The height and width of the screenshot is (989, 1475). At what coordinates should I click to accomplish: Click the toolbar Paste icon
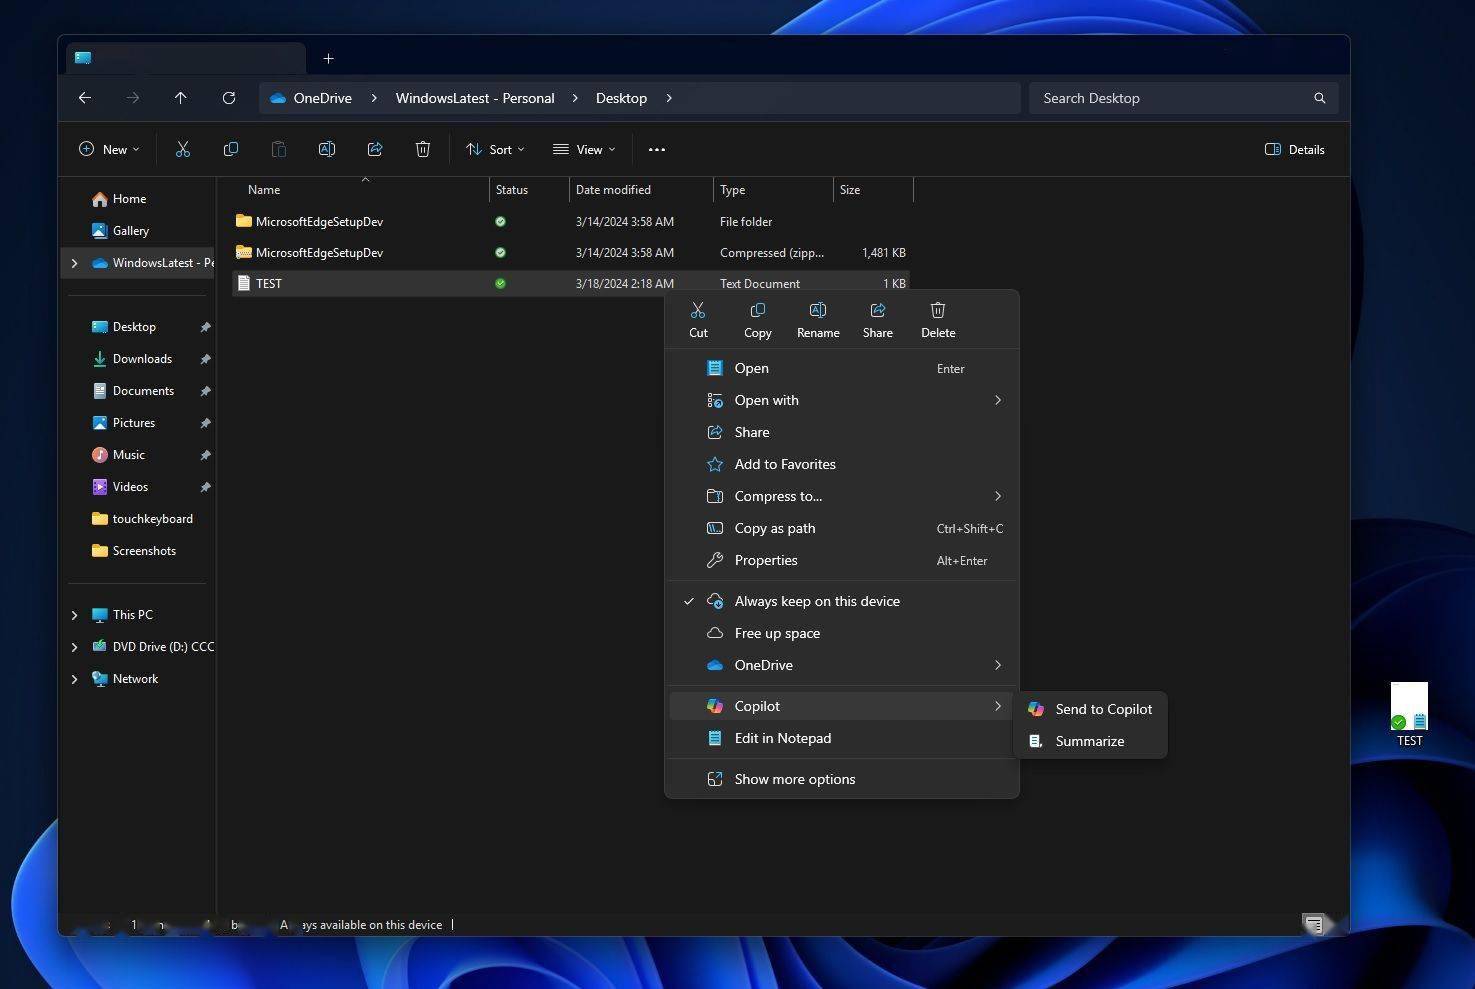pos(279,149)
